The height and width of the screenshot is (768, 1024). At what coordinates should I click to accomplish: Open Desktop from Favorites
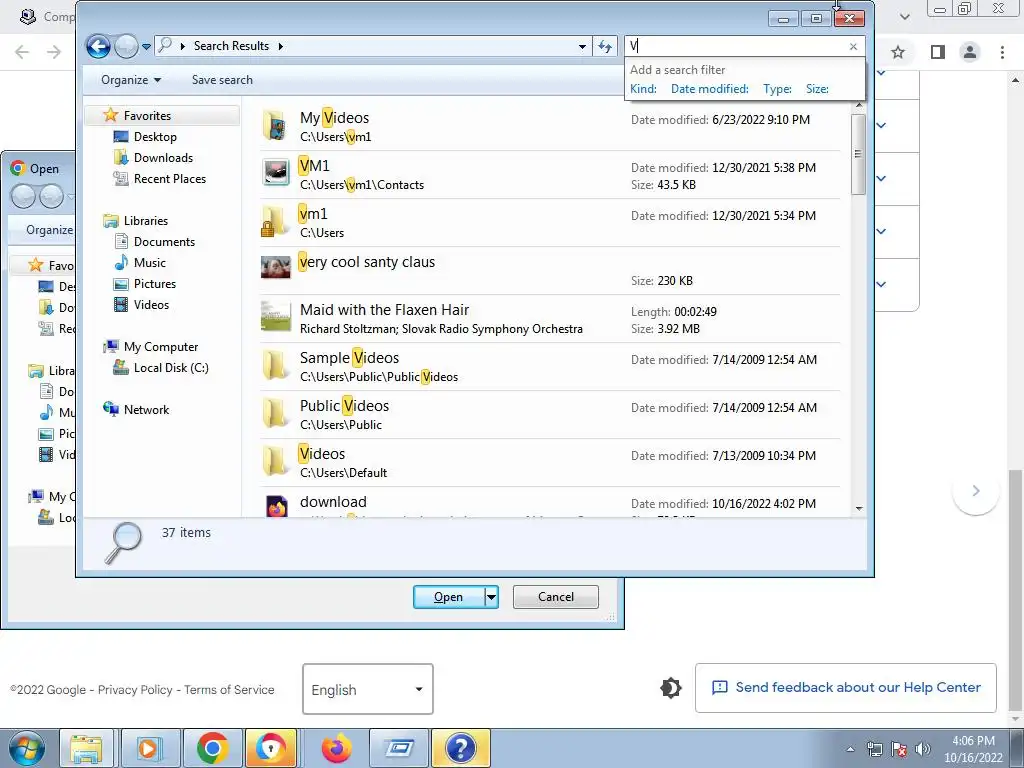click(155, 136)
